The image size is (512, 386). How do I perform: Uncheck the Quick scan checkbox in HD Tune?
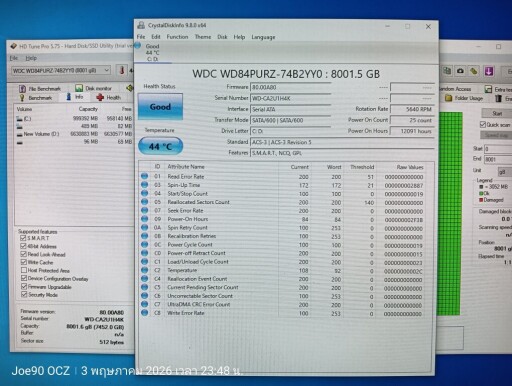coord(483,124)
